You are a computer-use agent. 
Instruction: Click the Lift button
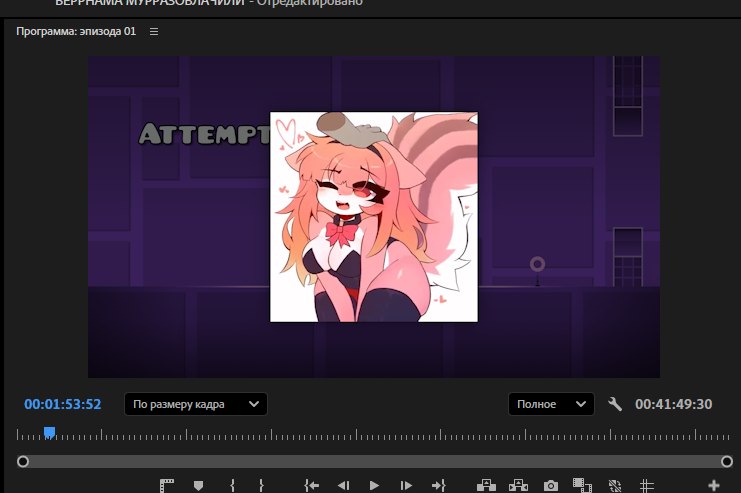coord(486,485)
